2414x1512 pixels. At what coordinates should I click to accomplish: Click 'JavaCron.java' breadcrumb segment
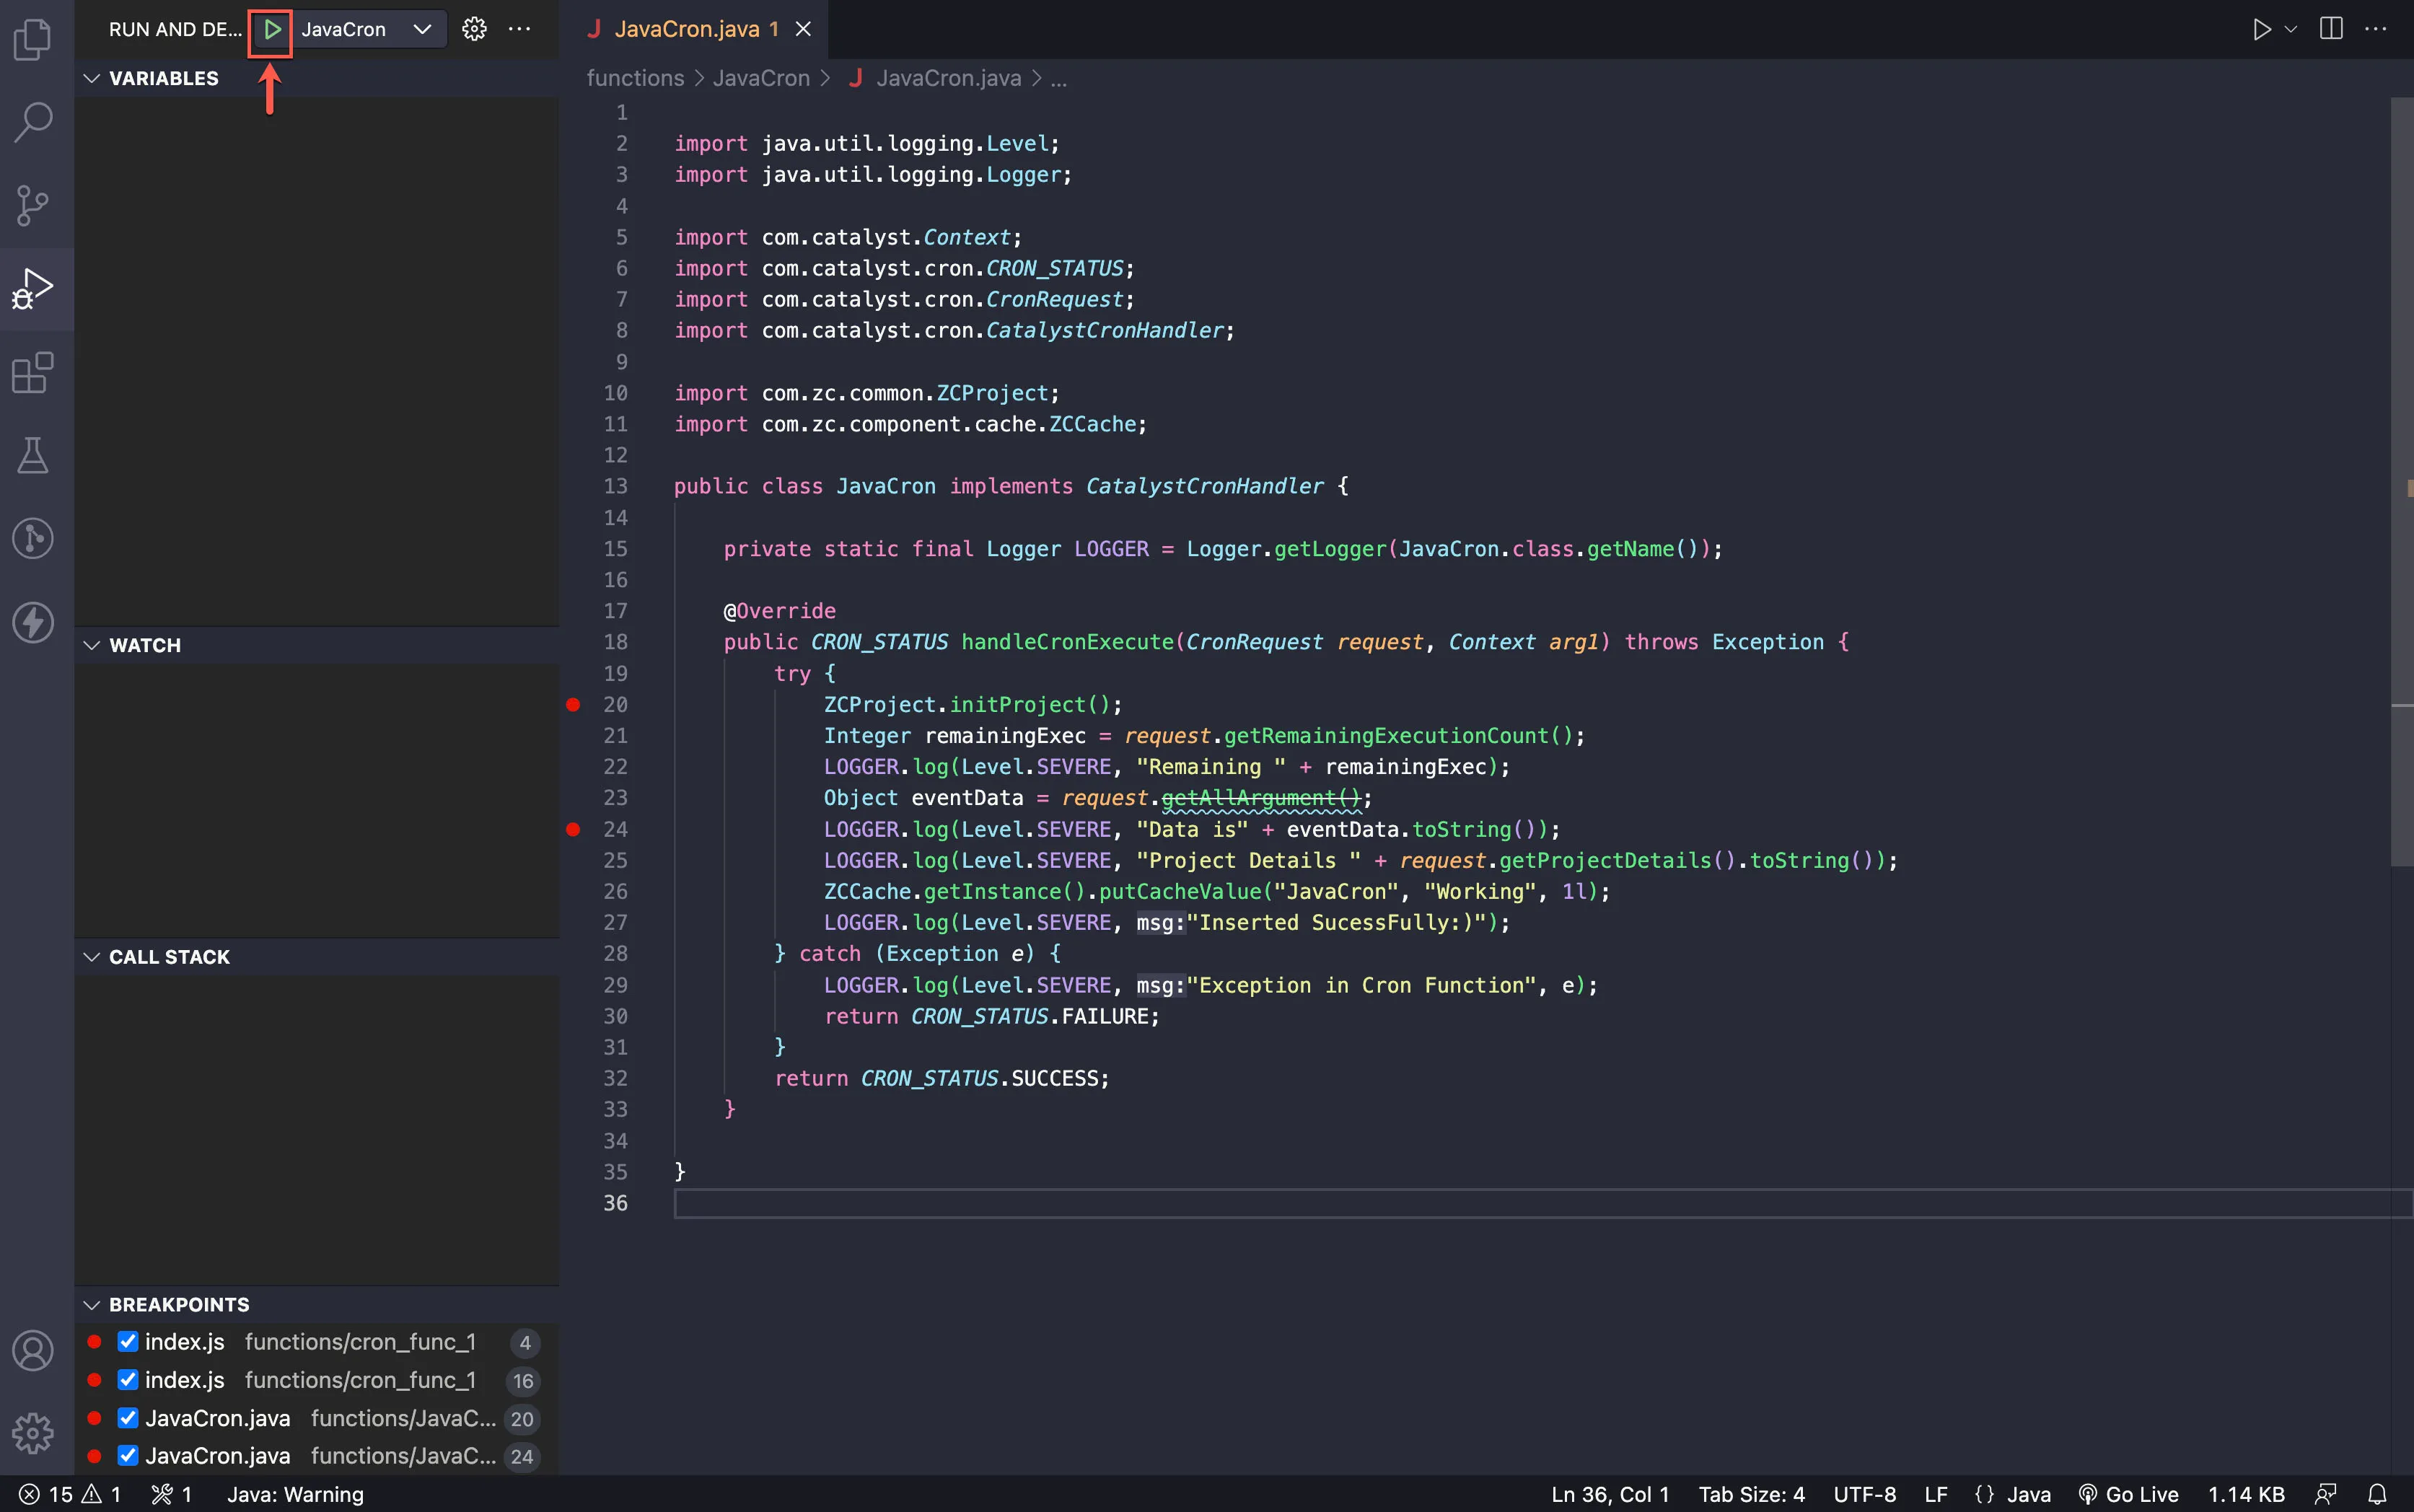click(948, 78)
